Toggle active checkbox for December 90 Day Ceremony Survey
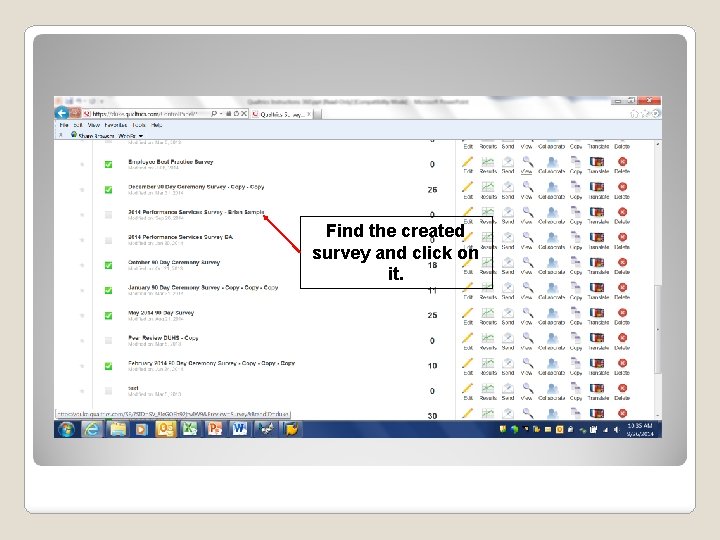 [108, 190]
